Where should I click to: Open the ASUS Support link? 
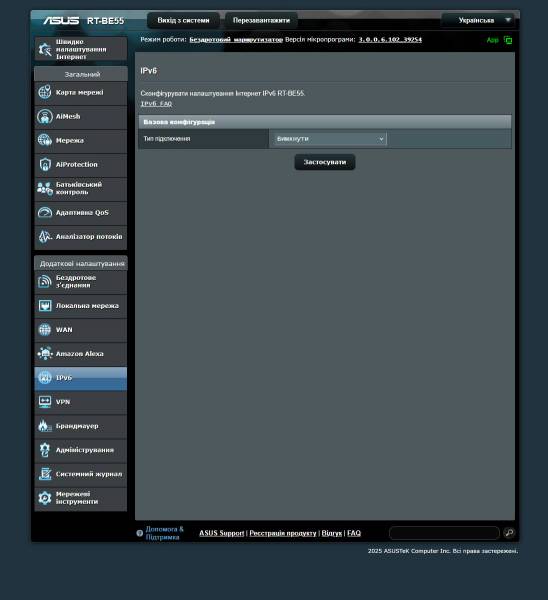point(222,533)
